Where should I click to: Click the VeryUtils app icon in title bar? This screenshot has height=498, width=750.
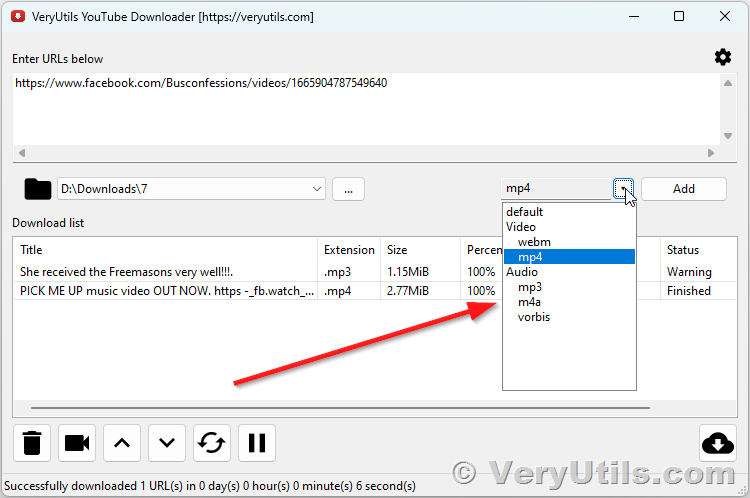point(18,17)
